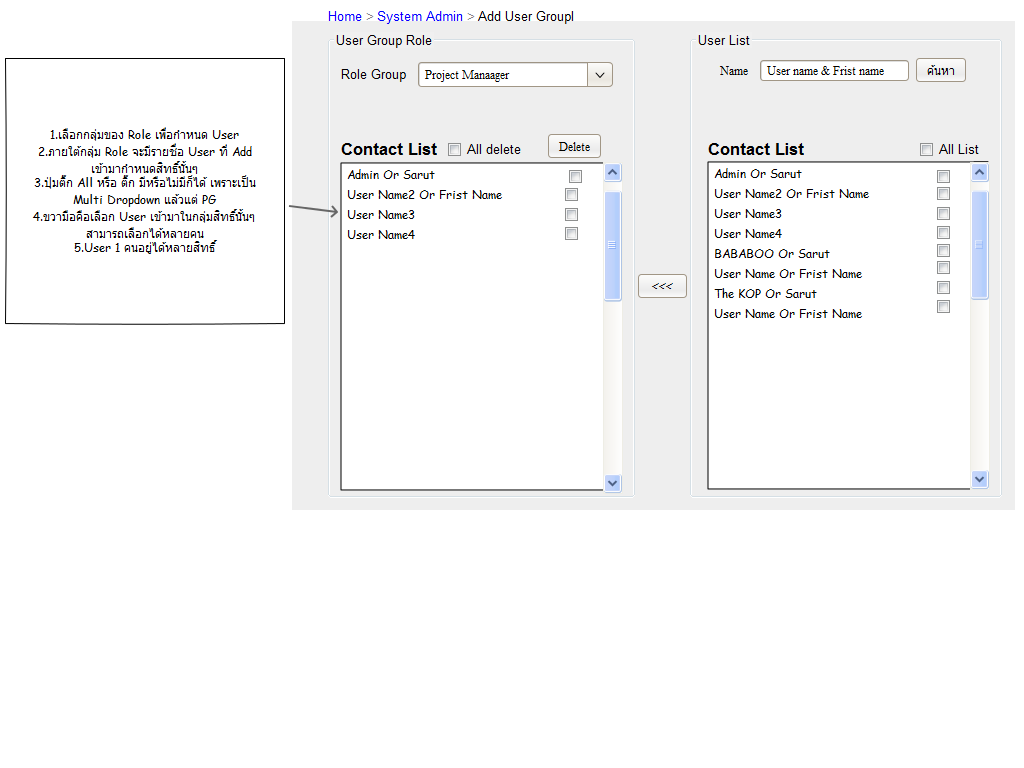Open the Role Group dropdown arrow
The height and width of the screenshot is (768, 1024).
[x=600, y=75]
